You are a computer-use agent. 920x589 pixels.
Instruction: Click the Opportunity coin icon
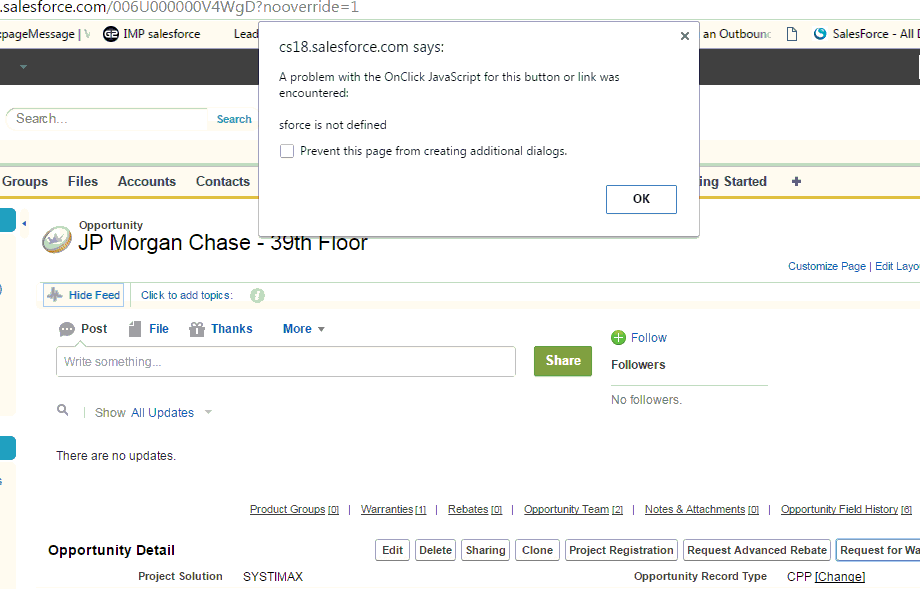(x=57, y=240)
